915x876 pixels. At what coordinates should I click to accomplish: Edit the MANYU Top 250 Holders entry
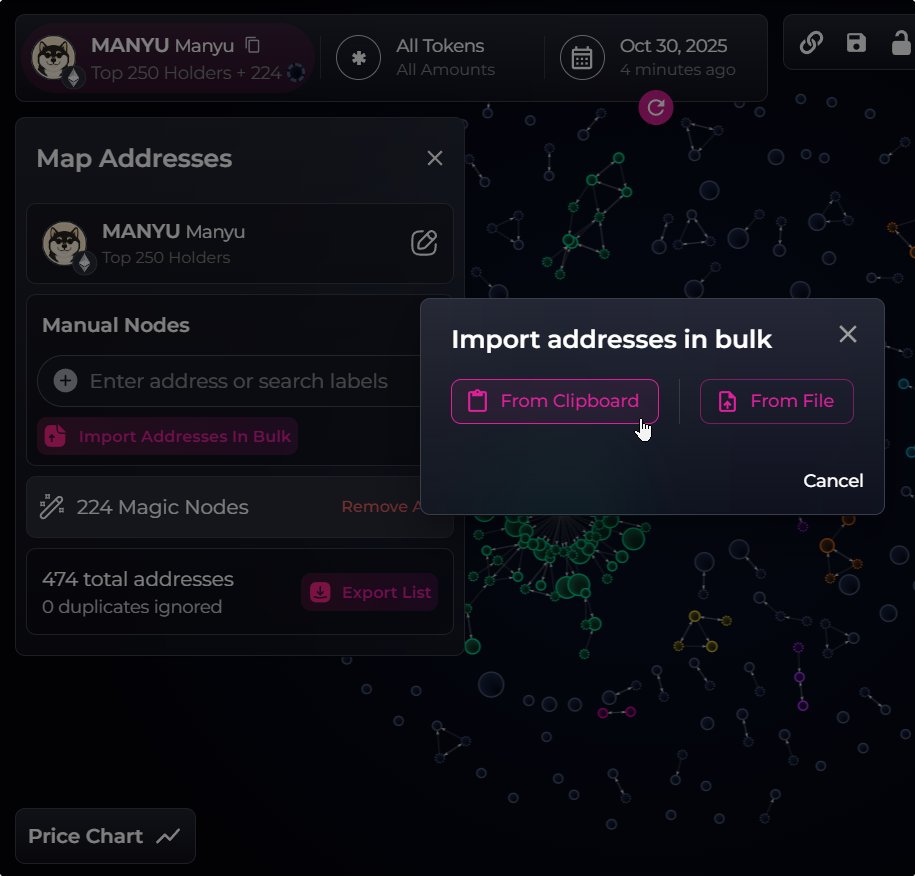(x=424, y=243)
